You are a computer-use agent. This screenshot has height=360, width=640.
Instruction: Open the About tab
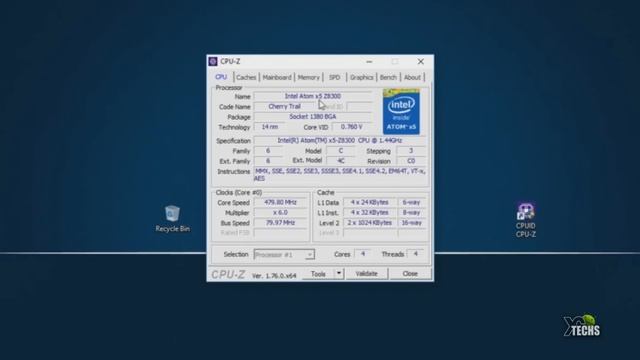412,77
